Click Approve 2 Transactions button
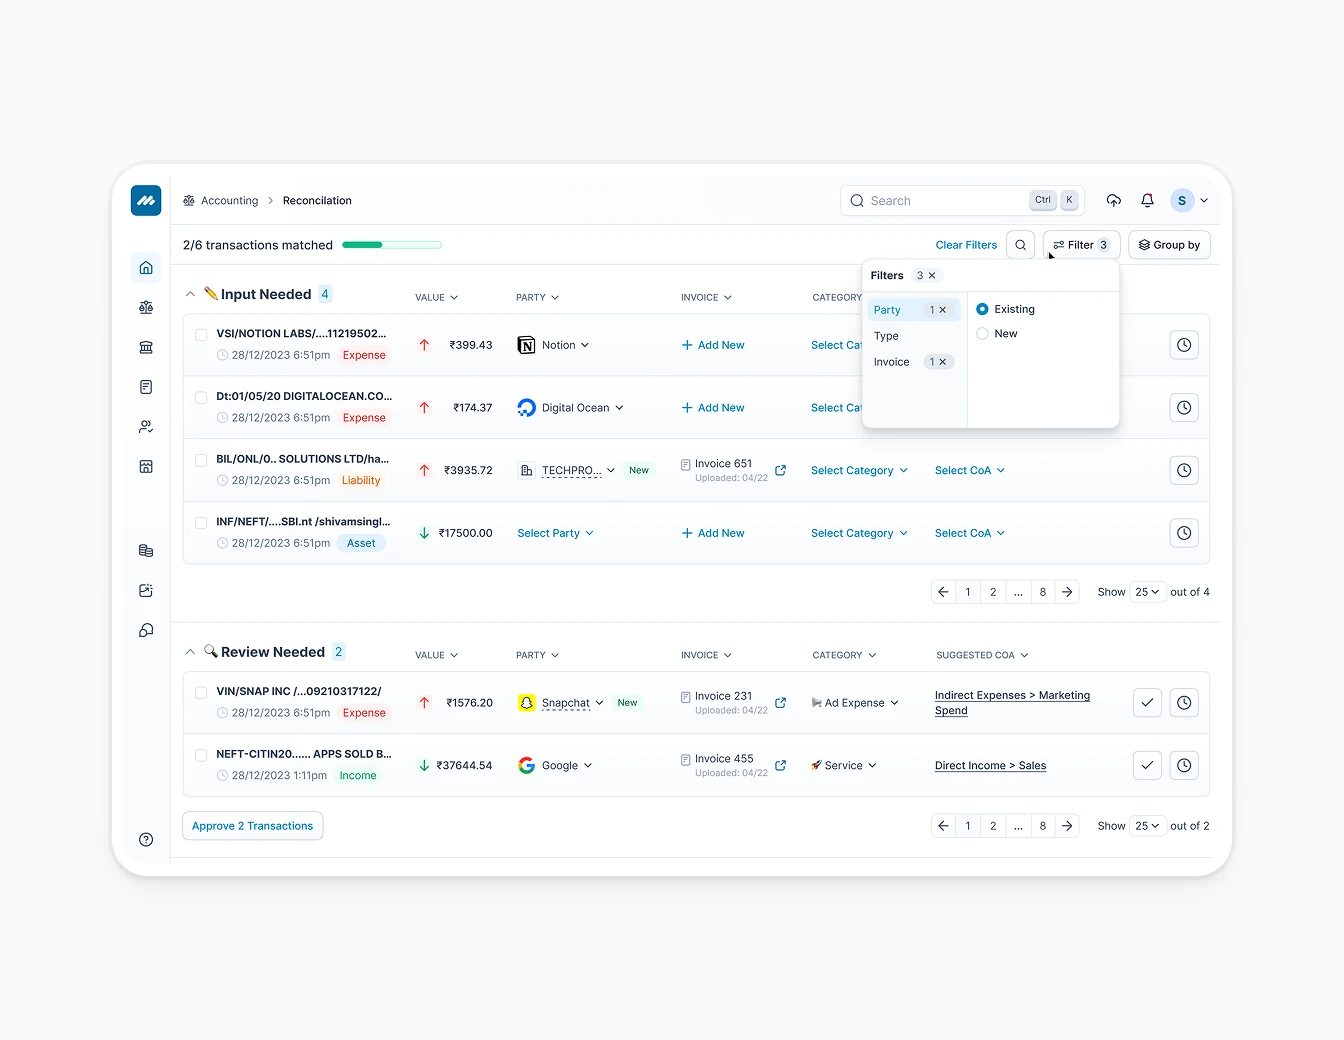 [x=252, y=826]
